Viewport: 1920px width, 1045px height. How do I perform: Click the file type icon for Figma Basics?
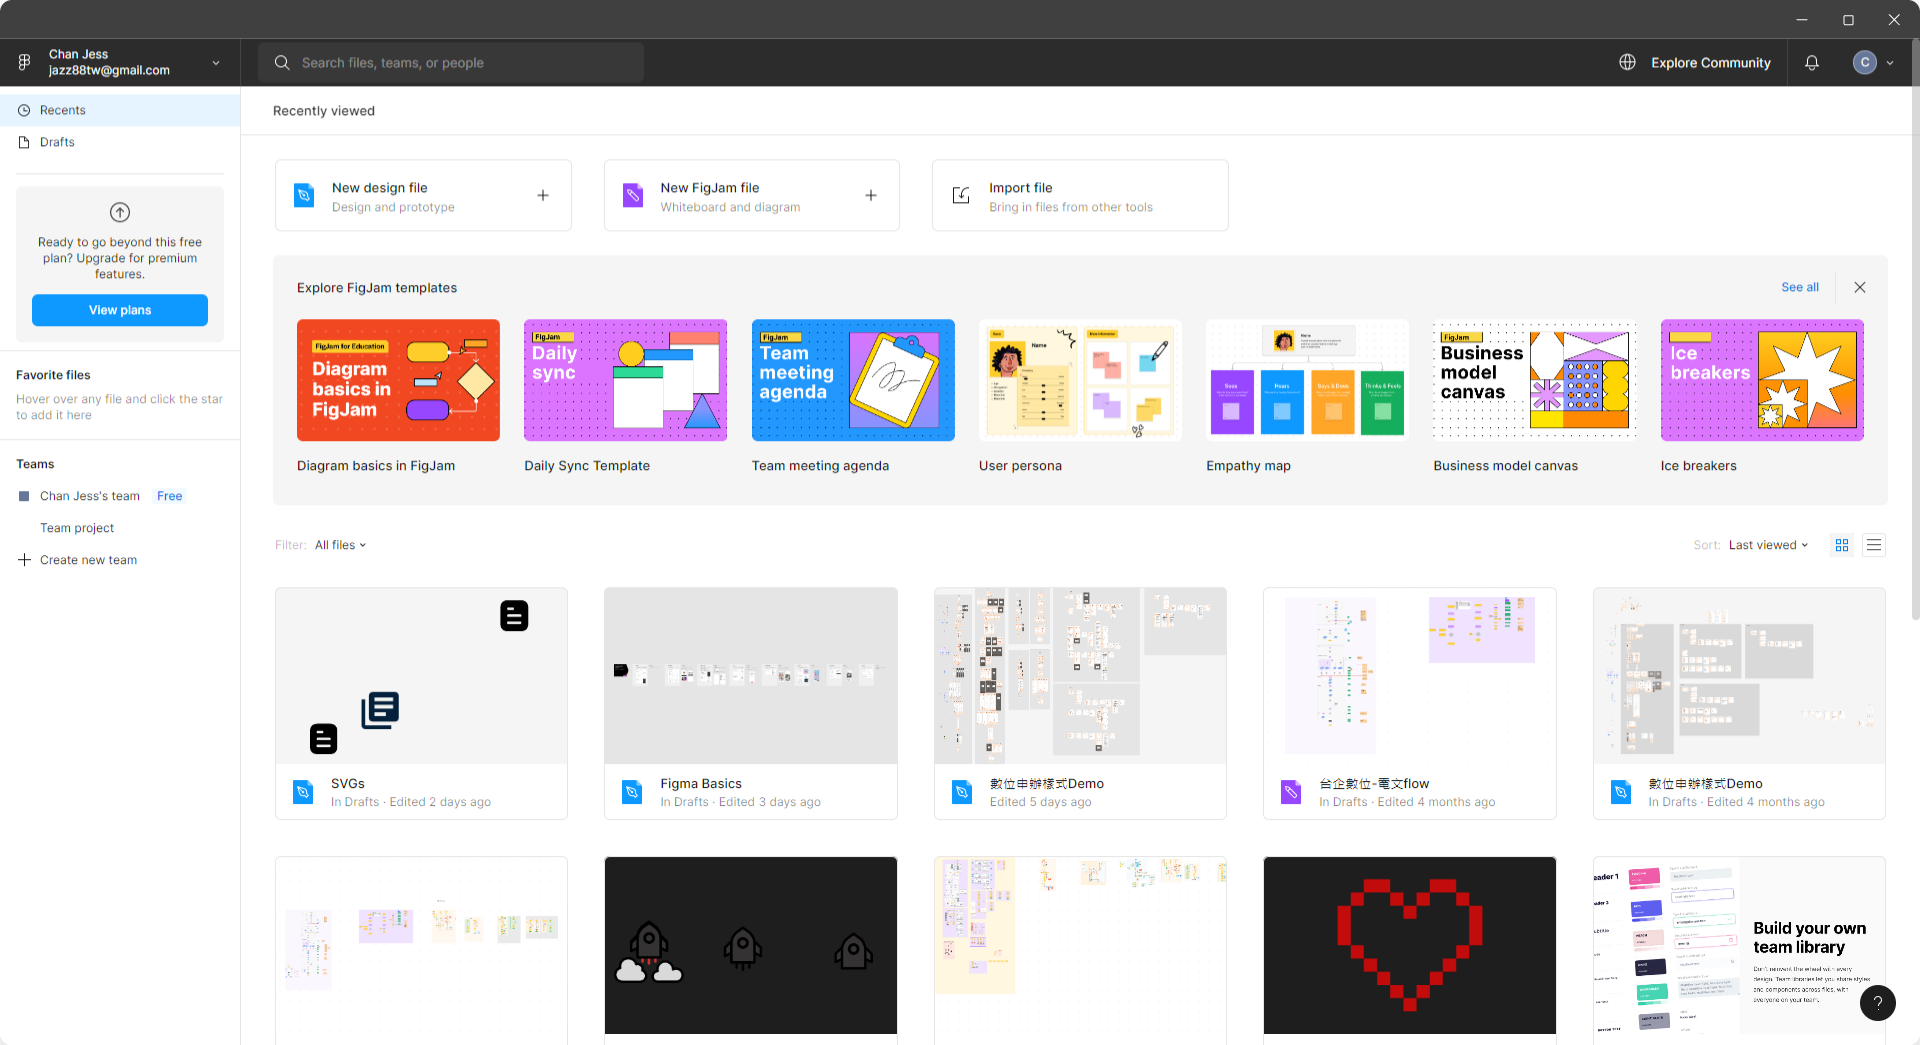point(632,792)
